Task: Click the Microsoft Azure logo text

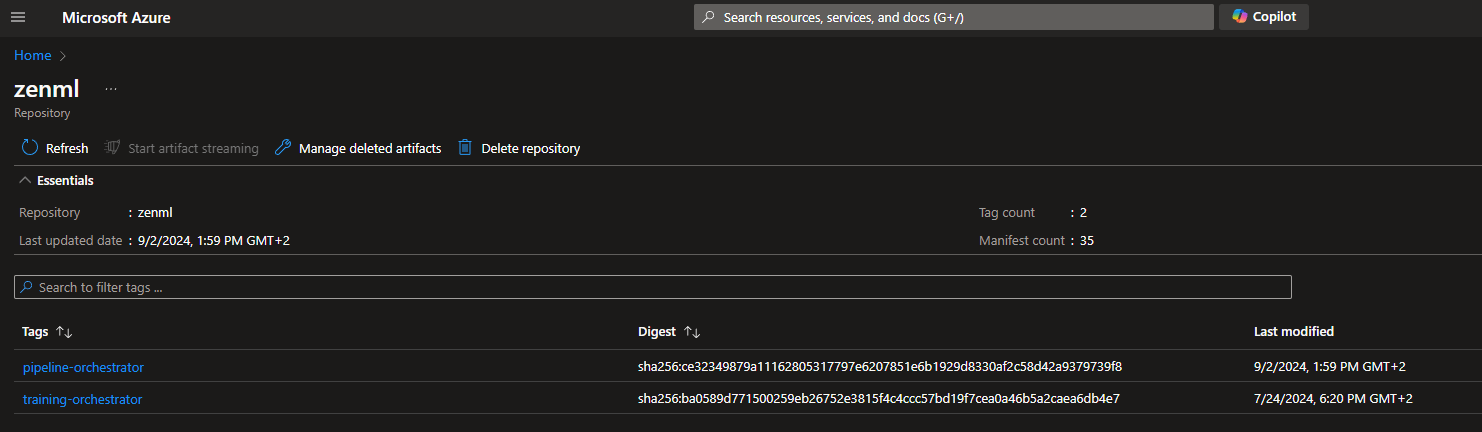Action: pos(116,17)
